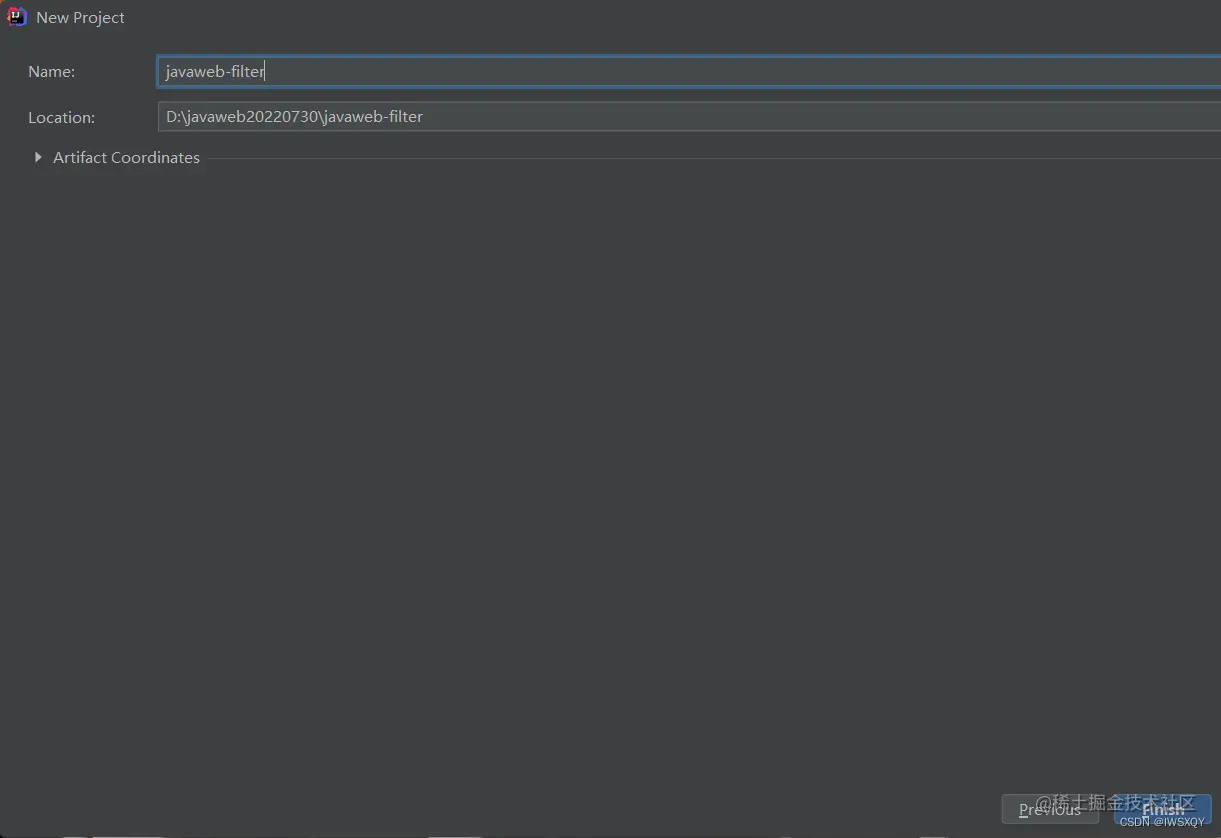This screenshot has width=1221, height=838.
Task: Expand the Artifact Coordinates section
Action: [x=38, y=157]
